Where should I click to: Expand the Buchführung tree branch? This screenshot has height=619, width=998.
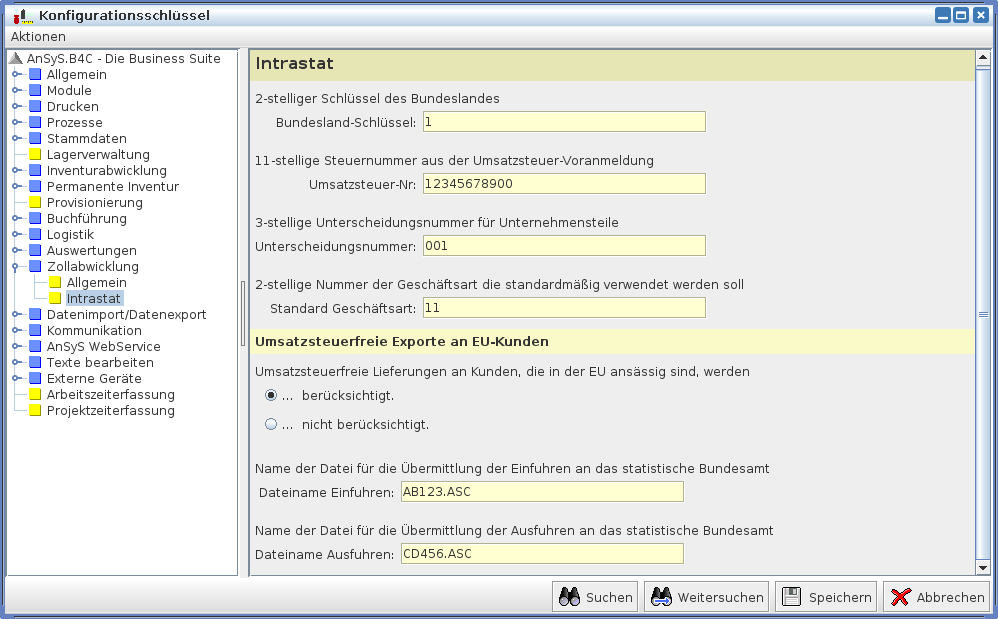tap(16, 219)
